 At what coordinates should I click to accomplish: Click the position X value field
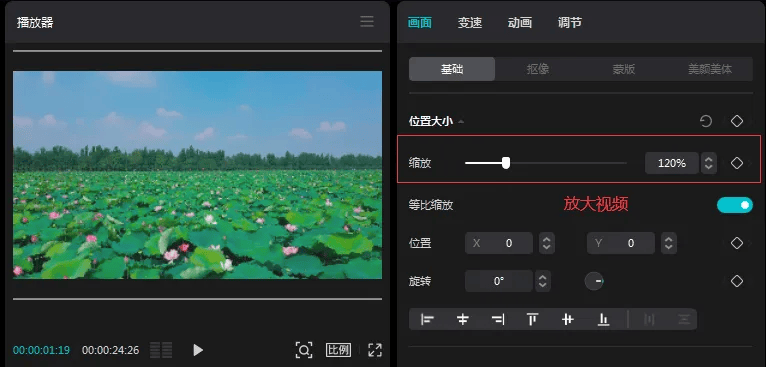499,243
